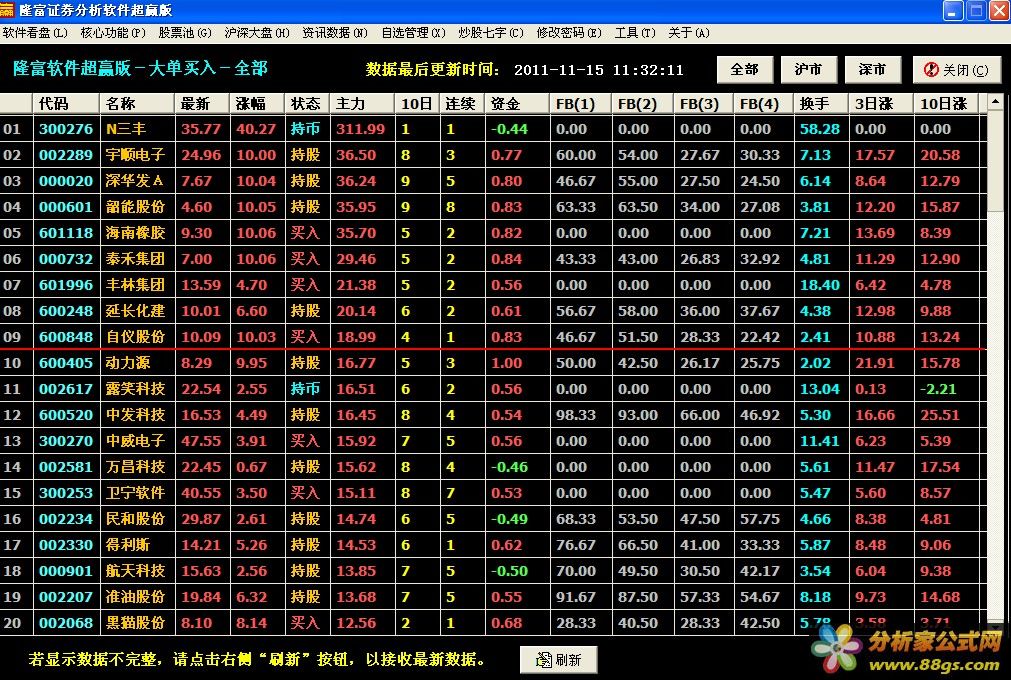Open the 沪深大盘(H) menu
This screenshot has width=1011, height=680.
pyautogui.click(x=257, y=33)
